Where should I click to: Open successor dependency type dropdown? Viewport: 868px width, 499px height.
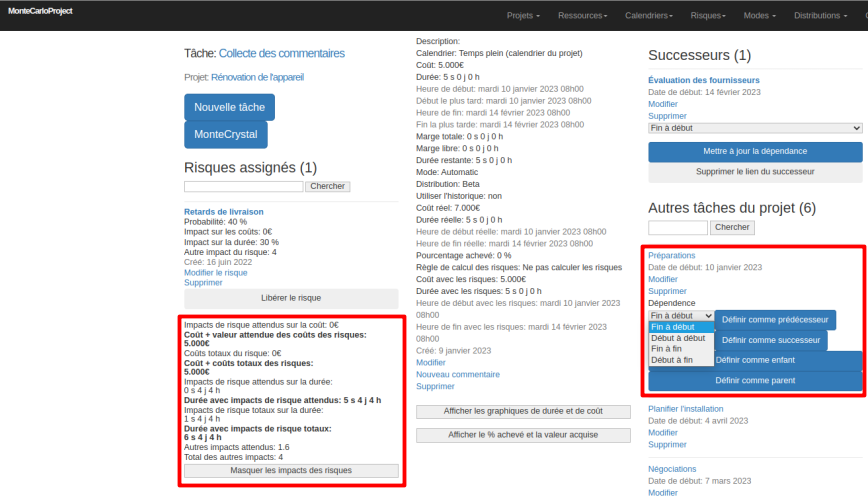[x=755, y=128]
